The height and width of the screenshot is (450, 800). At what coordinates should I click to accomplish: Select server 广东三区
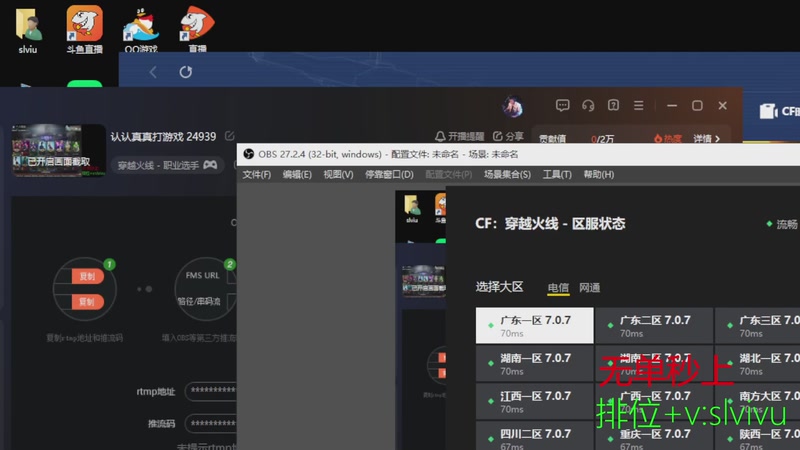(x=757, y=326)
